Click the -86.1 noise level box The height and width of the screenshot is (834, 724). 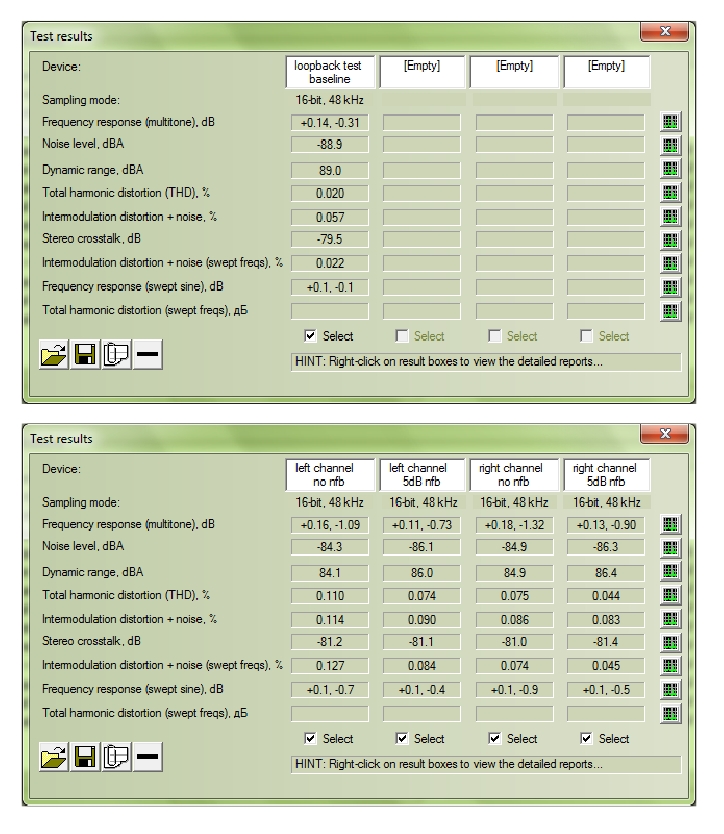coord(422,547)
